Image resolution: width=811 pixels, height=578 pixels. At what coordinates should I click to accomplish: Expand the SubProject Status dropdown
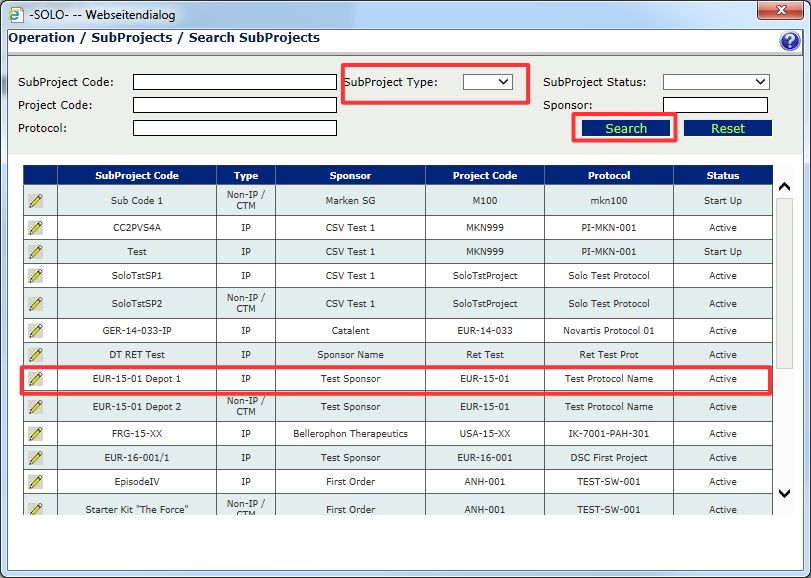[x=716, y=82]
